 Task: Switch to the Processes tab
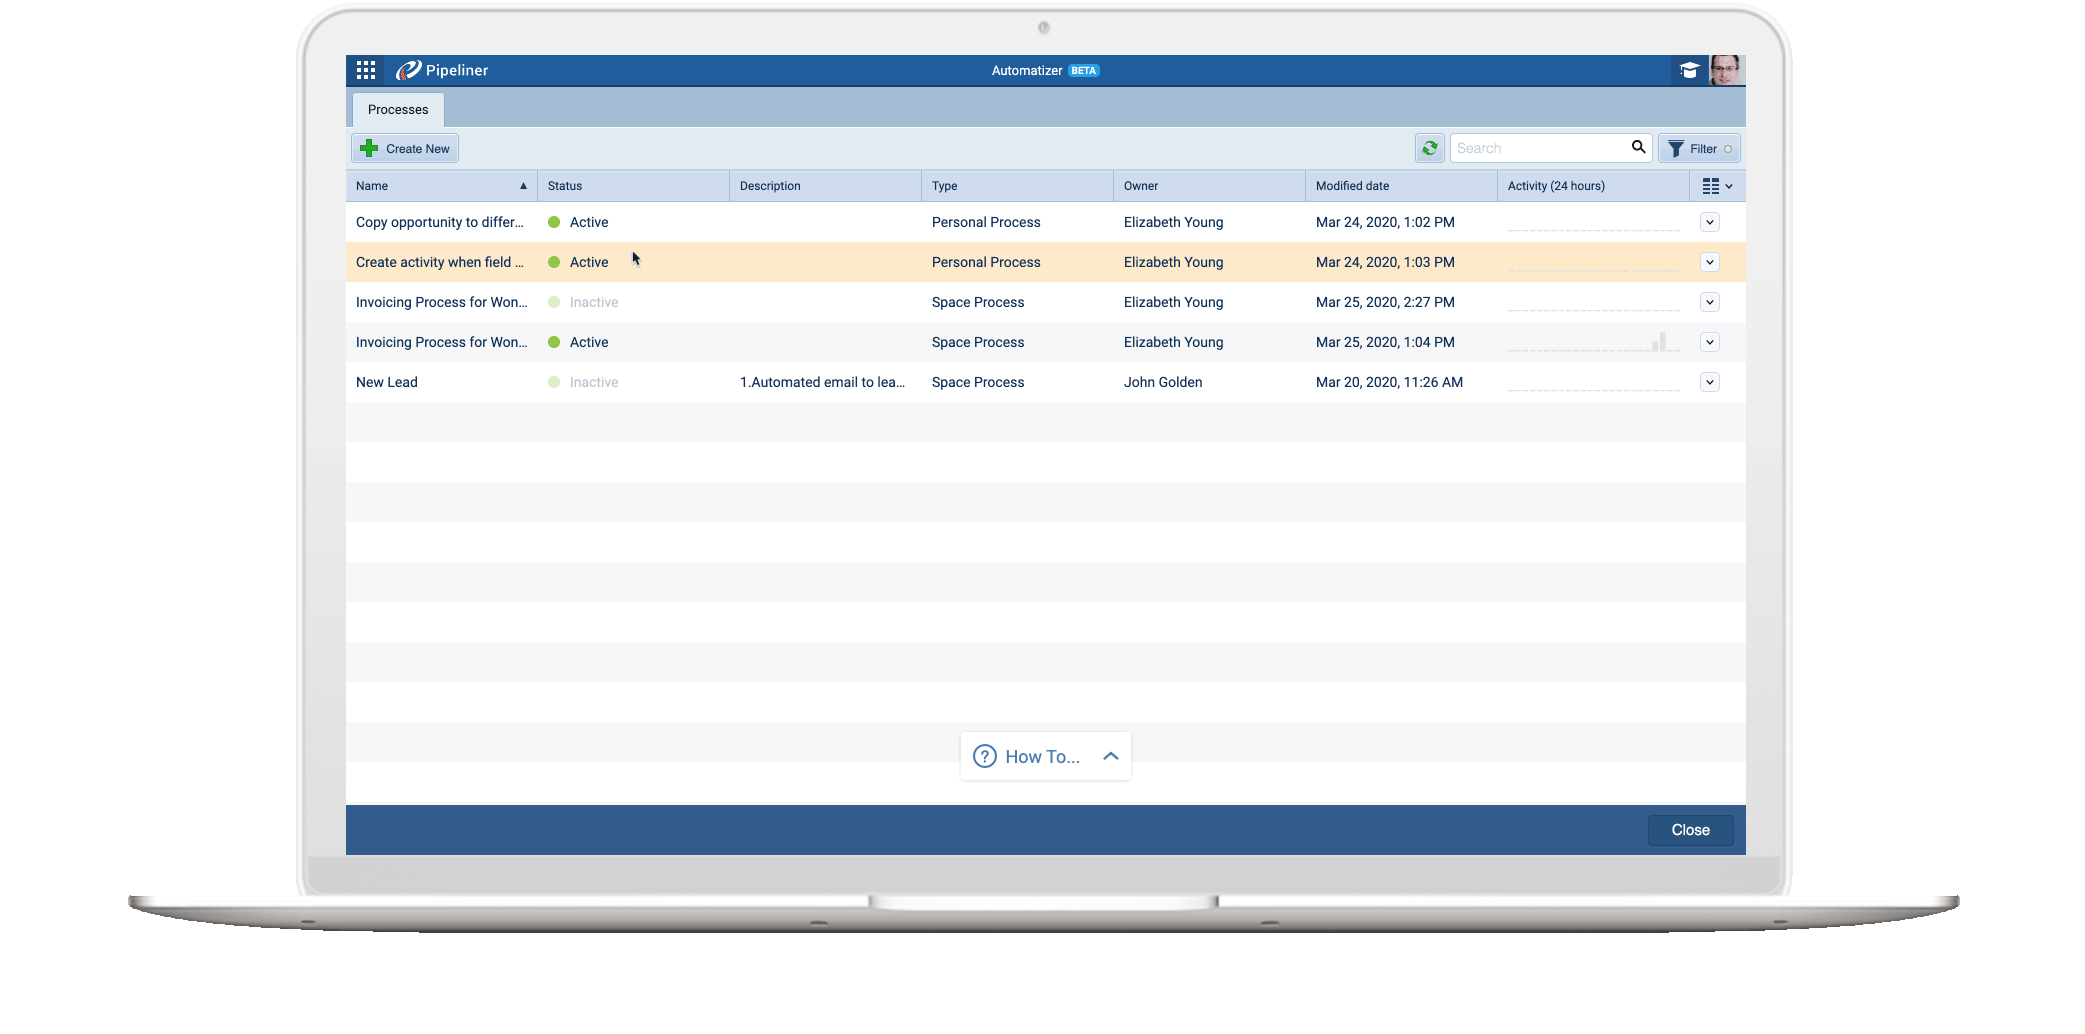point(397,109)
